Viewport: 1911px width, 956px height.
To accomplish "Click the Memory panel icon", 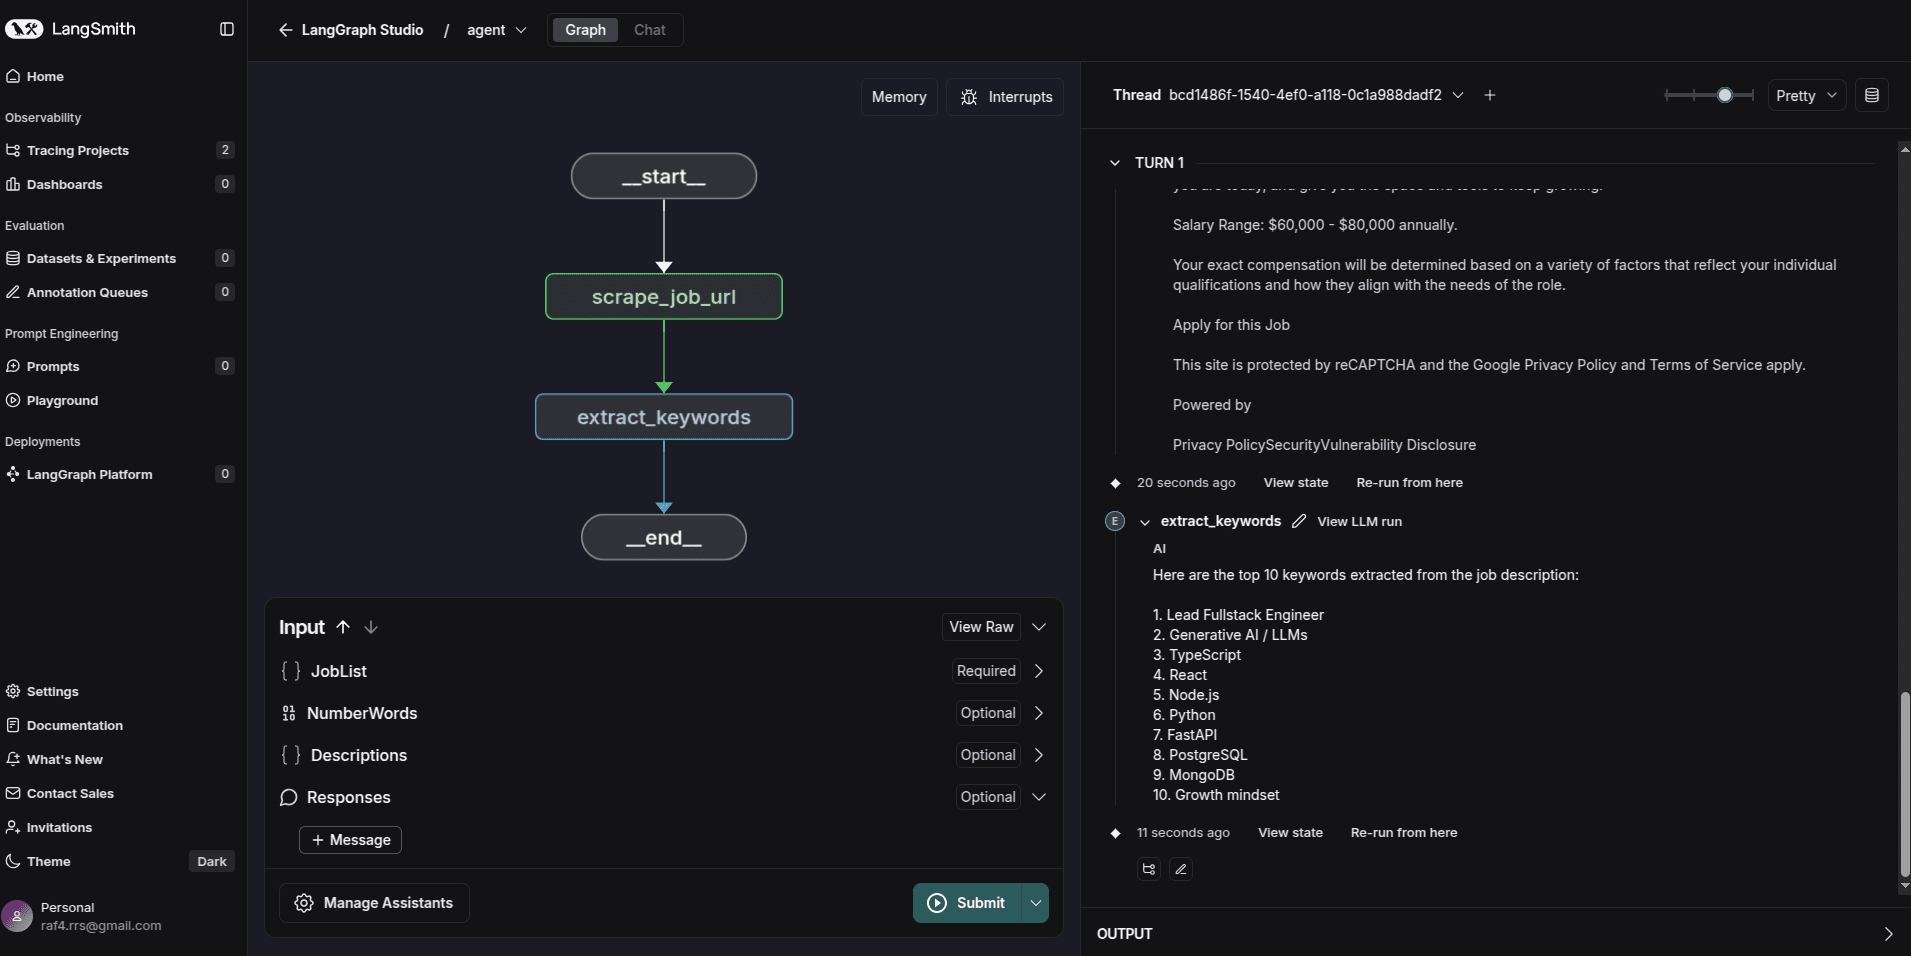I will tap(897, 97).
